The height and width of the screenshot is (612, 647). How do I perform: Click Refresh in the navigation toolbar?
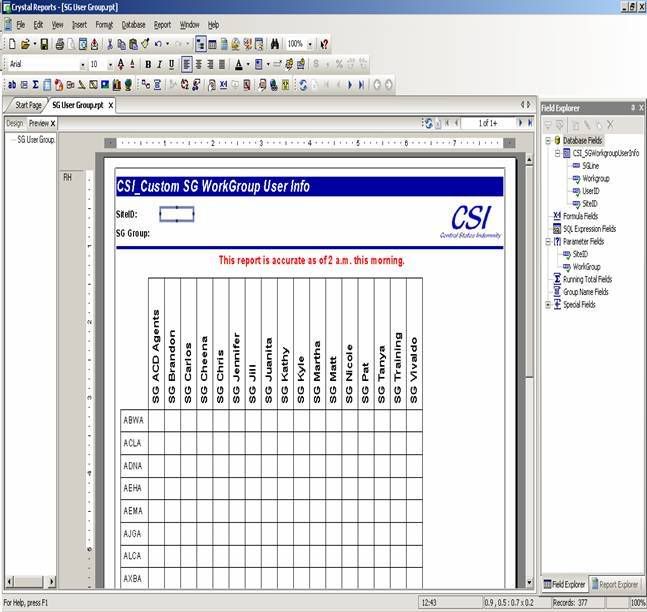pos(303,85)
